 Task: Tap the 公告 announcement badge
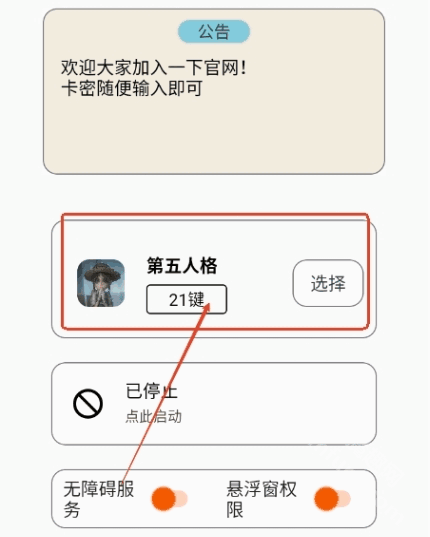click(x=214, y=32)
